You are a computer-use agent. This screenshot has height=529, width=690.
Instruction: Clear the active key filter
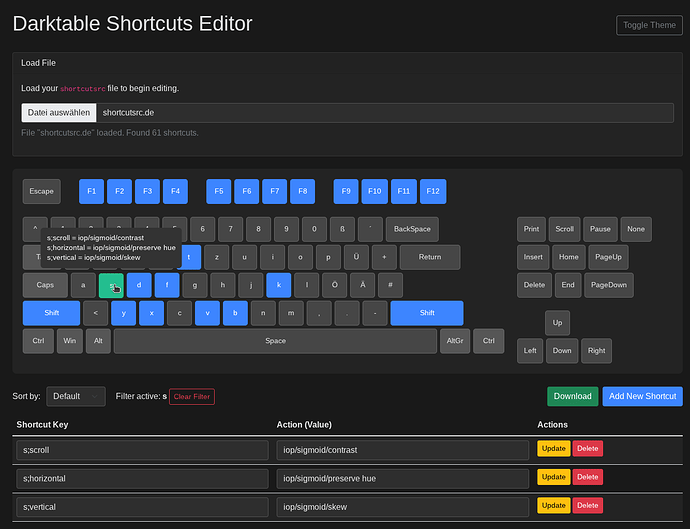pos(192,397)
